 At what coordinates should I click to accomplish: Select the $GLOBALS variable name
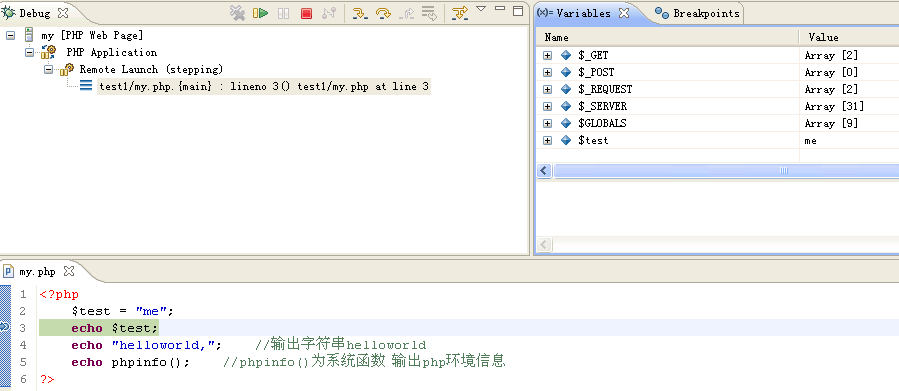tap(602, 123)
